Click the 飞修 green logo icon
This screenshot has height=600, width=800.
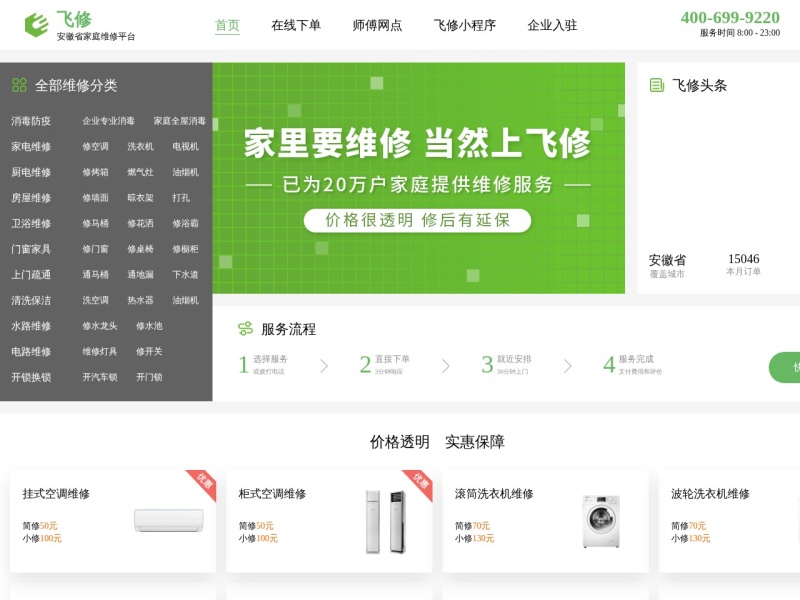[37, 24]
